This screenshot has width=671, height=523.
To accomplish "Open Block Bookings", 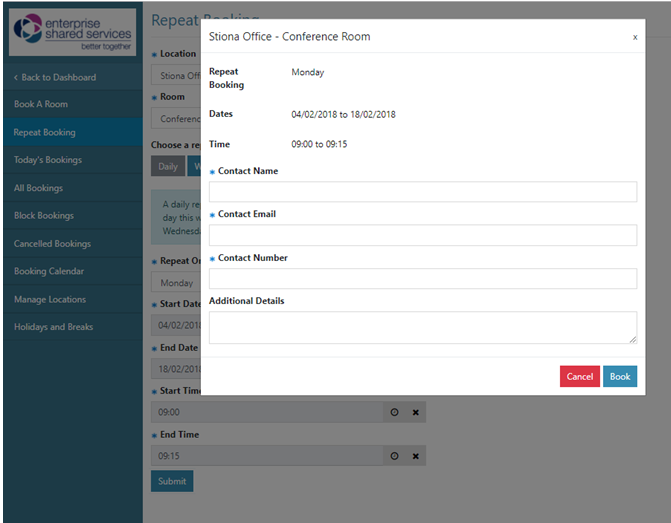I will tap(73, 215).
